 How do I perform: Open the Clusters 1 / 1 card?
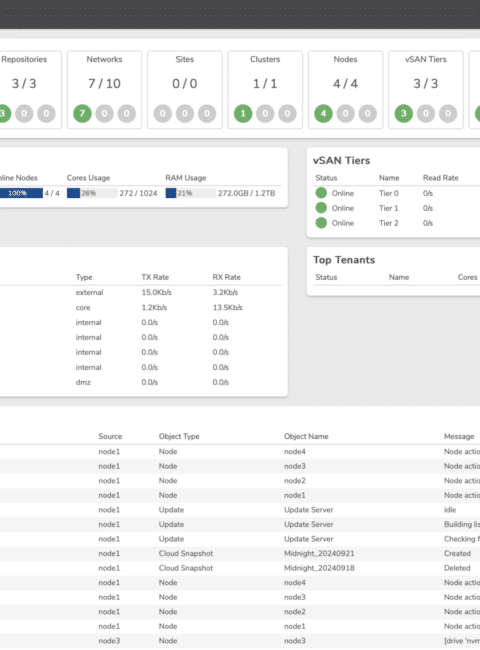[x=265, y=90]
